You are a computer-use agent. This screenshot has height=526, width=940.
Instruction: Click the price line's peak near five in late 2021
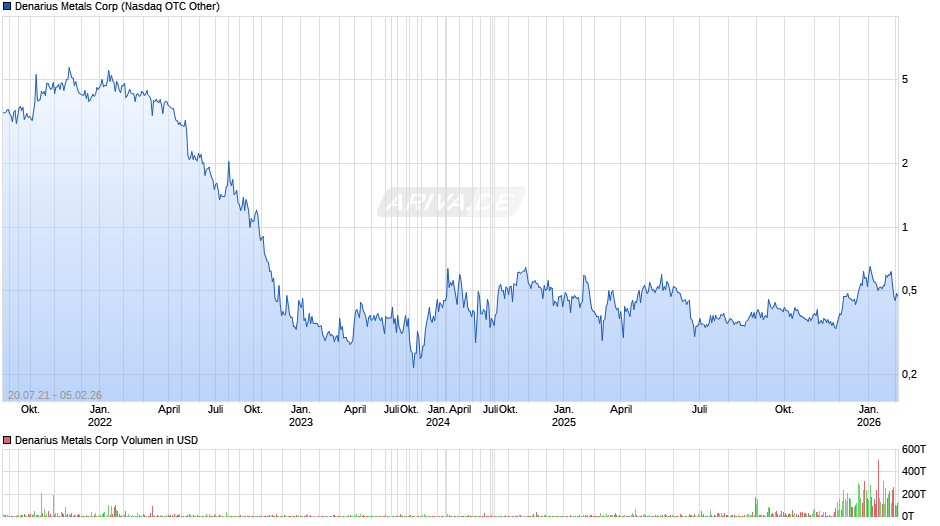pyautogui.click(x=69, y=69)
